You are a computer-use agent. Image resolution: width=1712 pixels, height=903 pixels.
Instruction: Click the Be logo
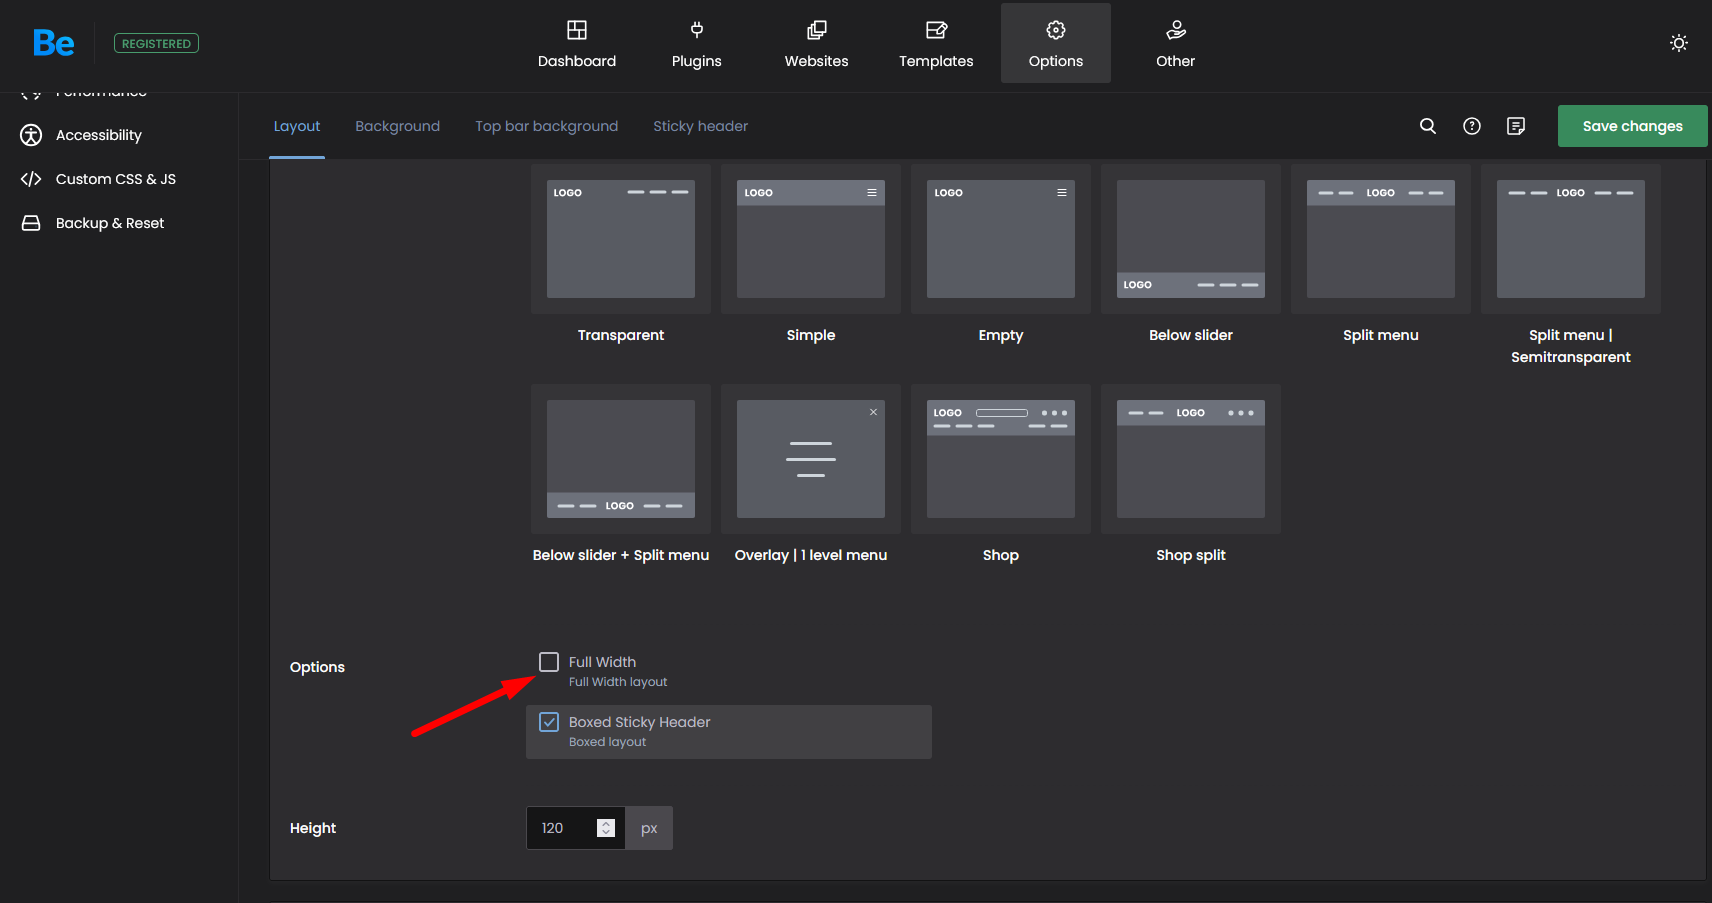(53, 43)
